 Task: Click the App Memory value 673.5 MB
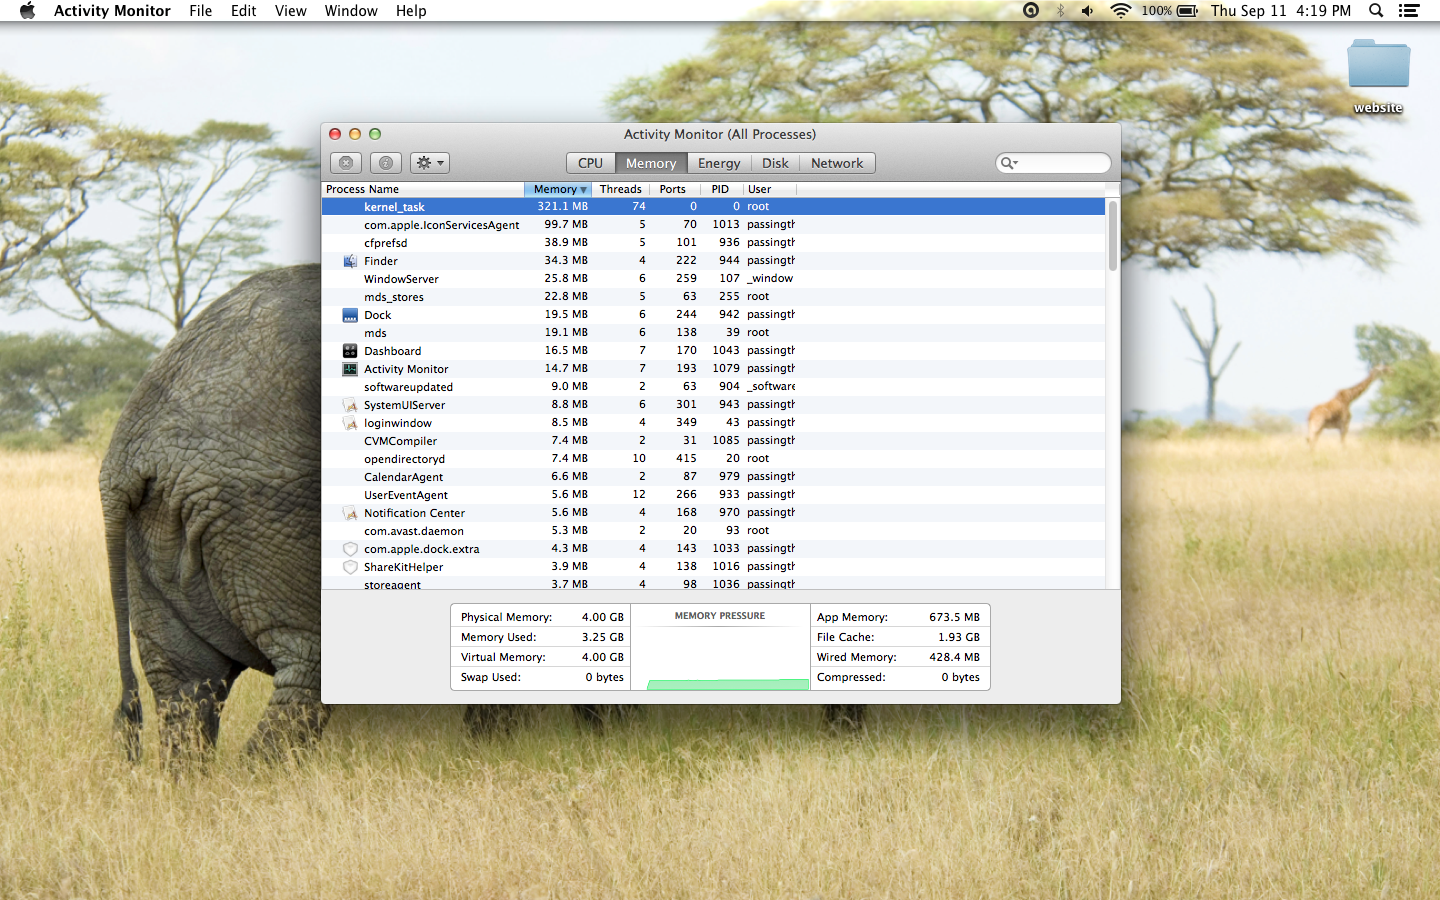pos(954,617)
